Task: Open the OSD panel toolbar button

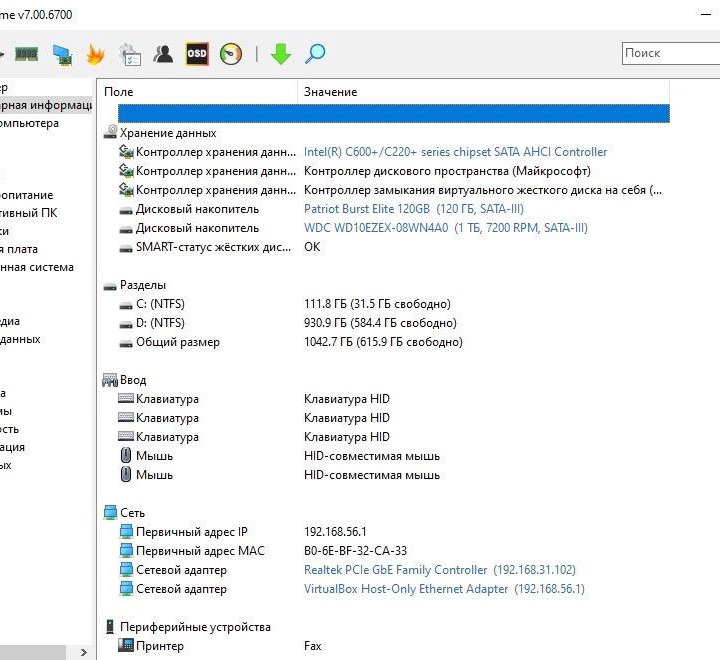Action: tap(197, 54)
